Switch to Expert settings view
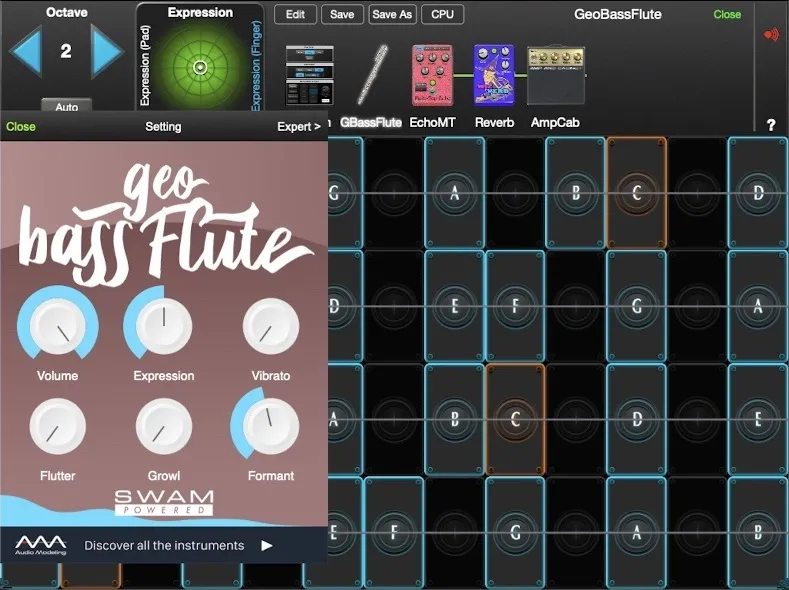The width and height of the screenshot is (789, 590). tap(299, 126)
